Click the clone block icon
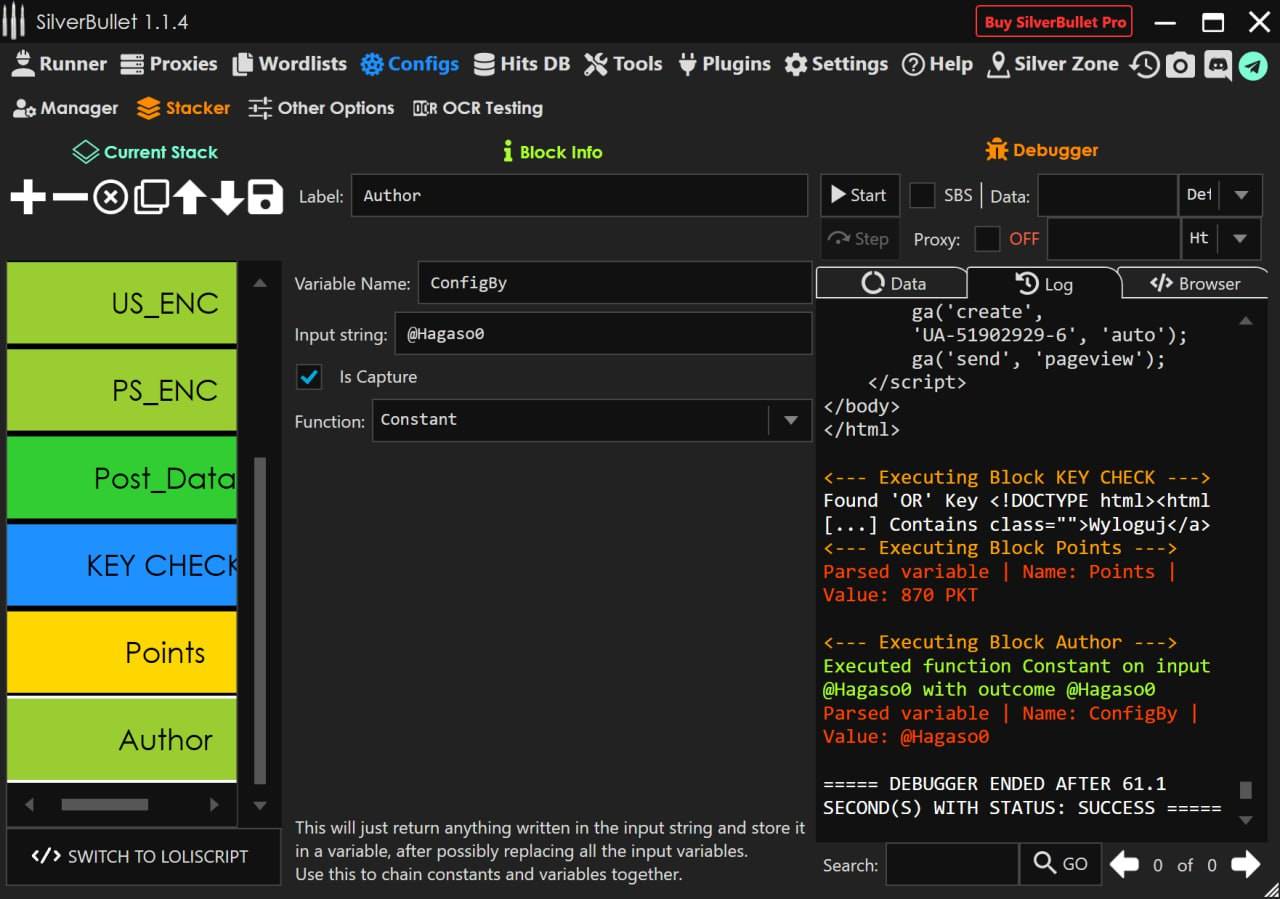1280x899 pixels. 150,197
